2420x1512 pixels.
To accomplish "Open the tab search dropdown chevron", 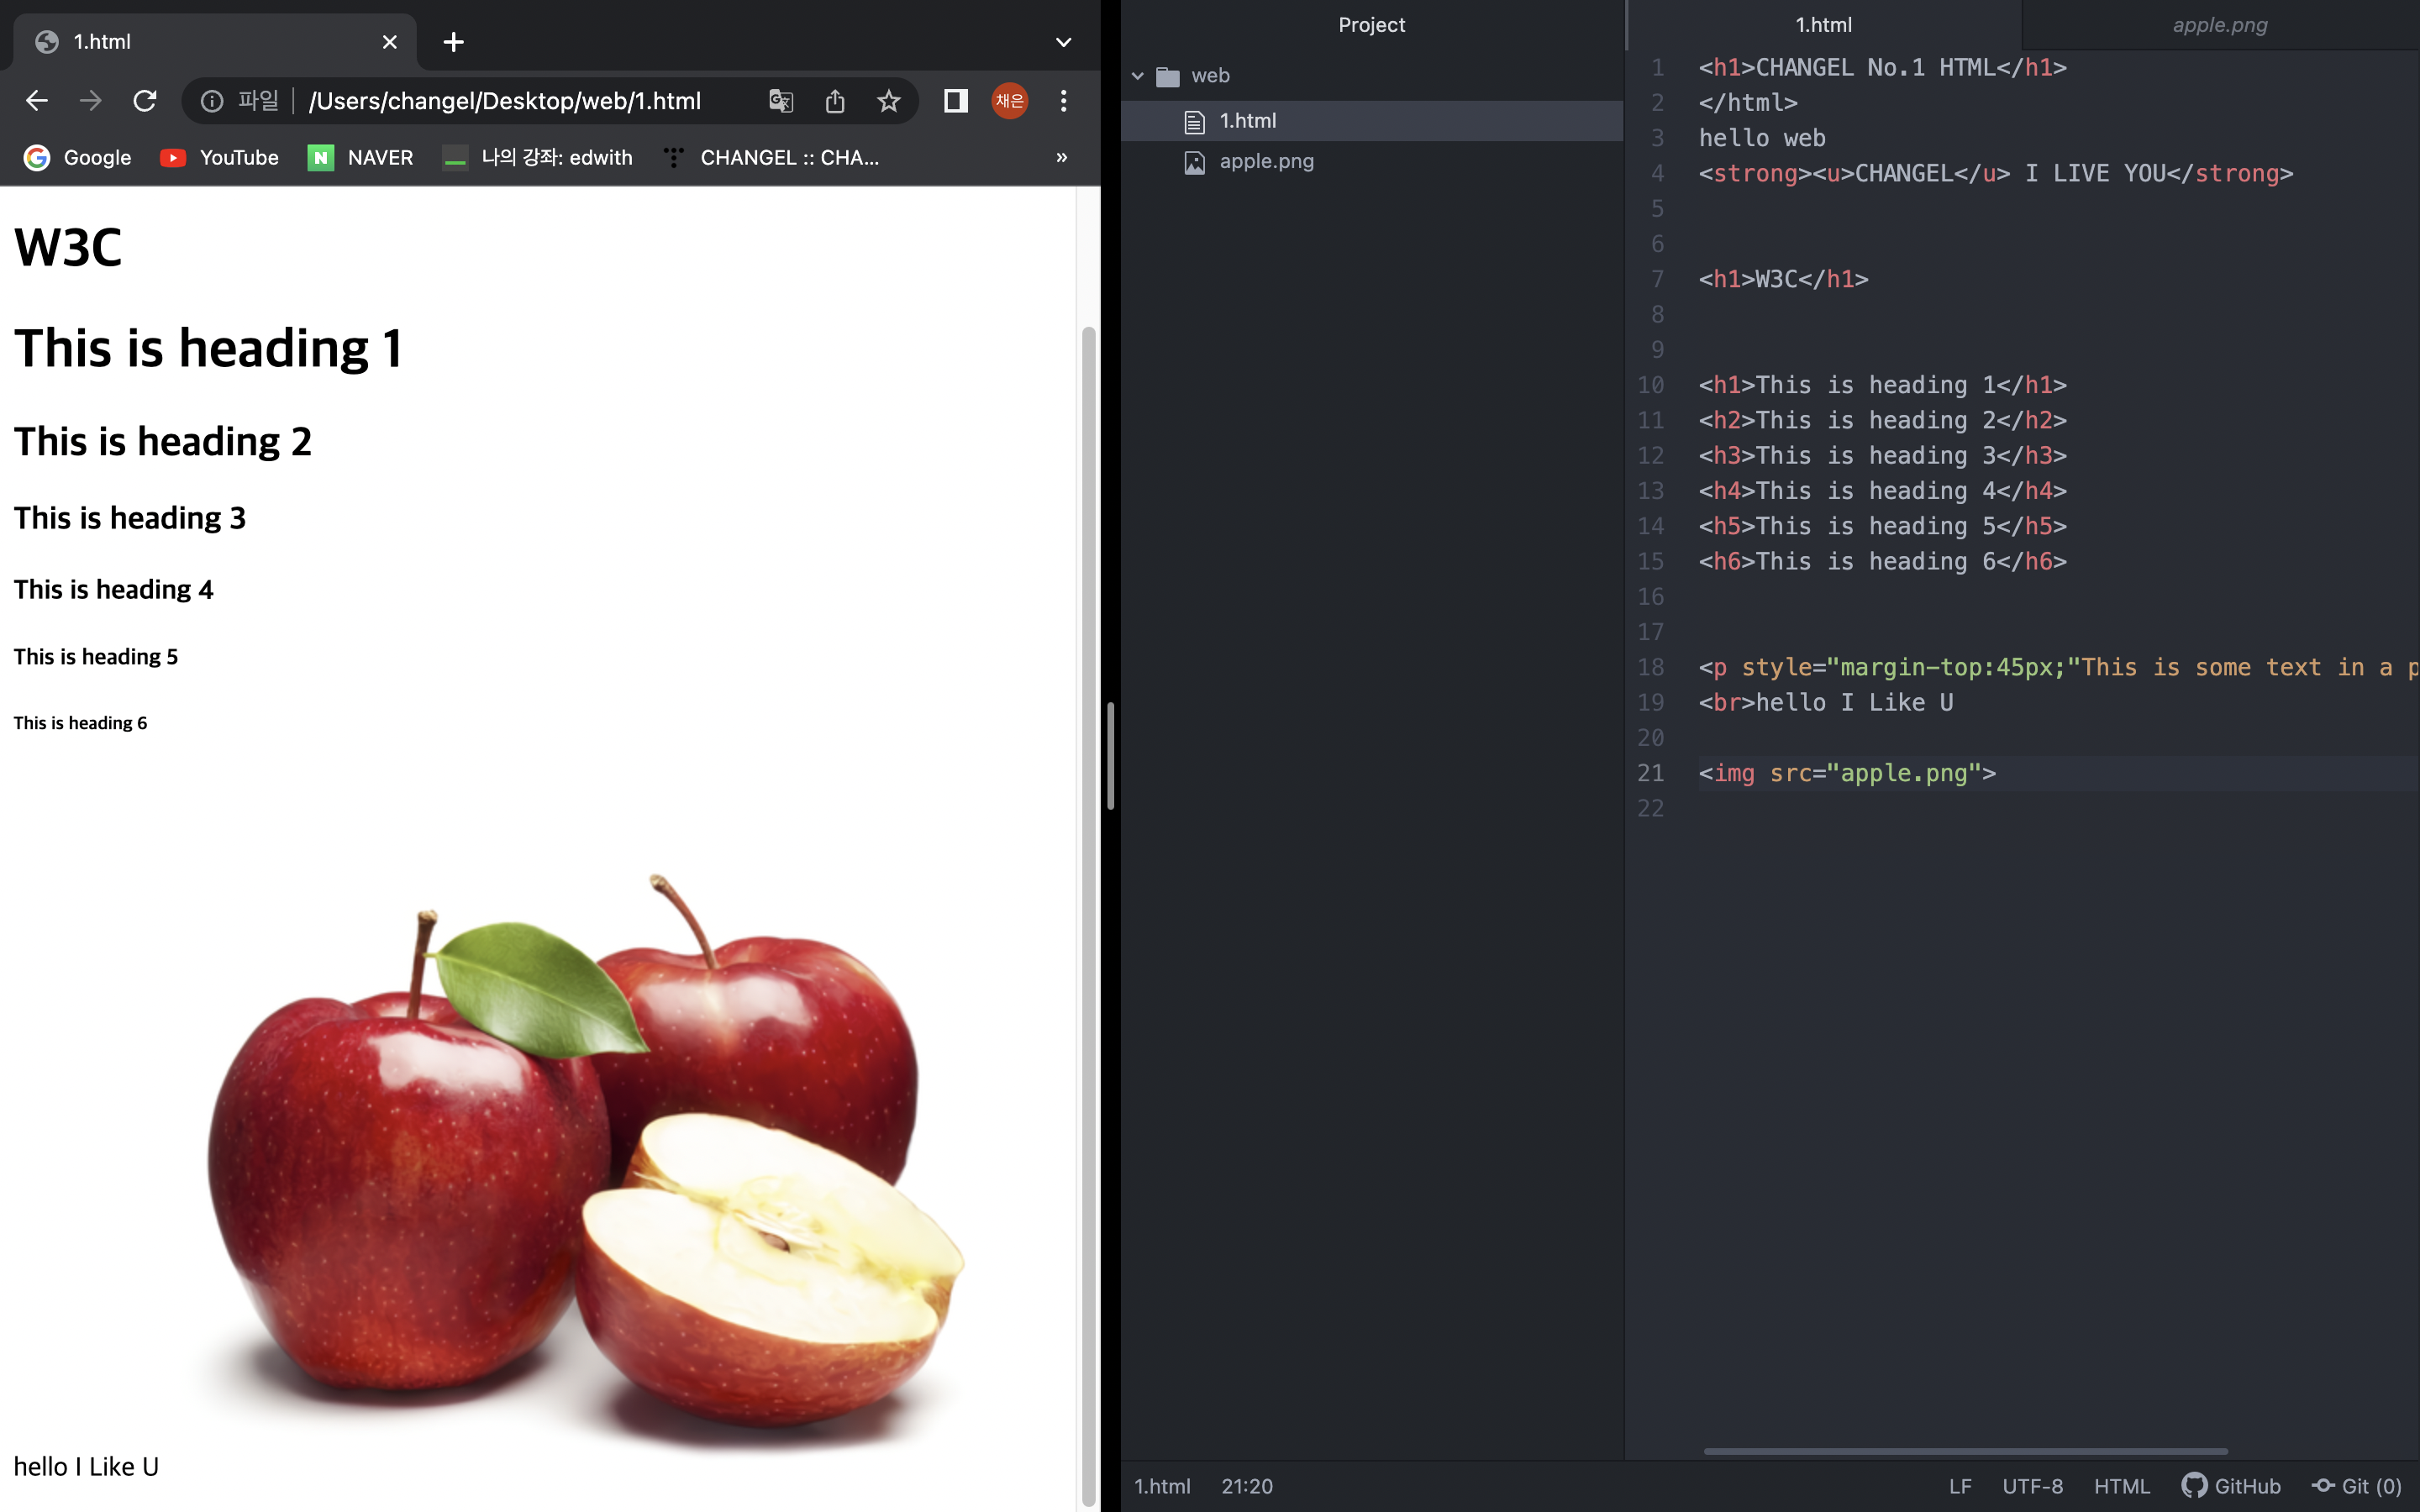I will [1063, 42].
